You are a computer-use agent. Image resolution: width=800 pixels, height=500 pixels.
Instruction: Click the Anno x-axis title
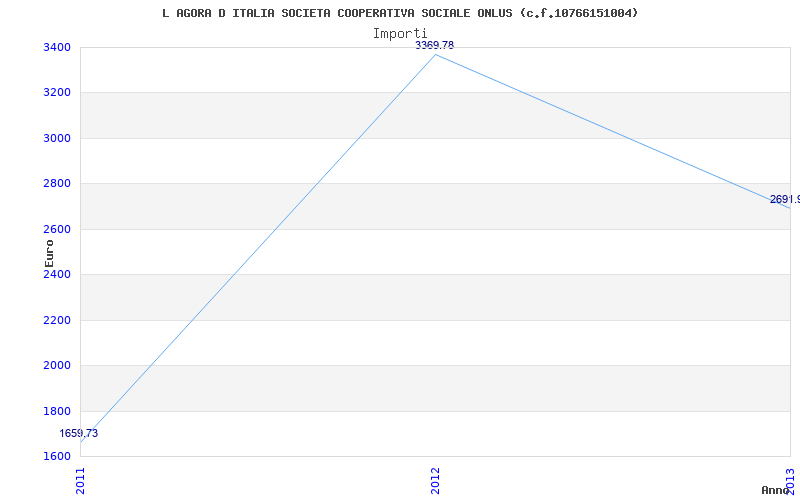tap(776, 490)
